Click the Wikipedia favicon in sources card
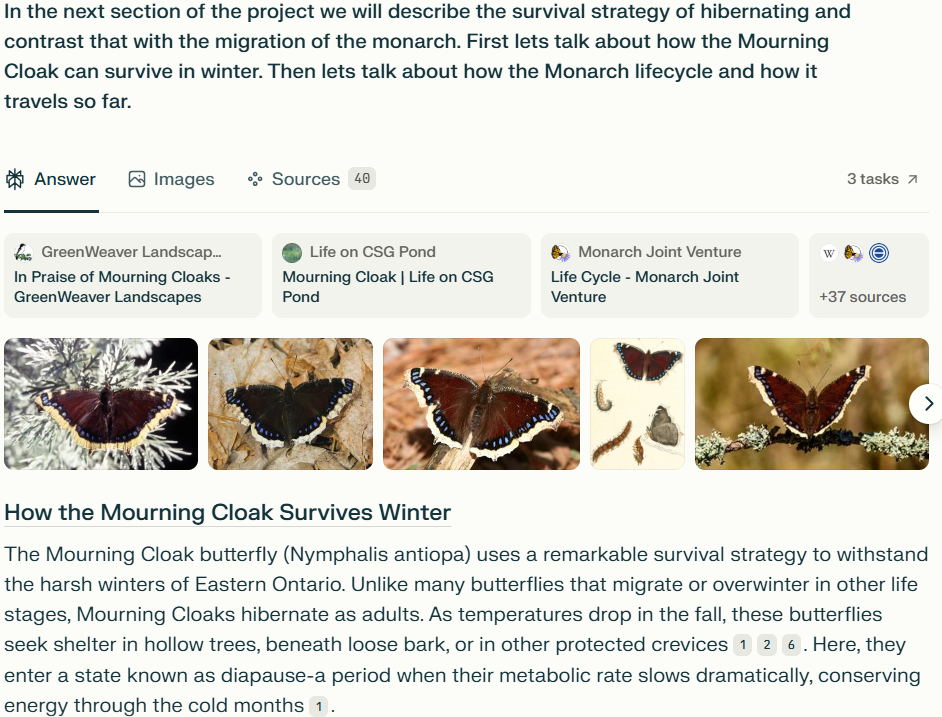Viewport: 942px width, 717px height. tap(829, 253)
